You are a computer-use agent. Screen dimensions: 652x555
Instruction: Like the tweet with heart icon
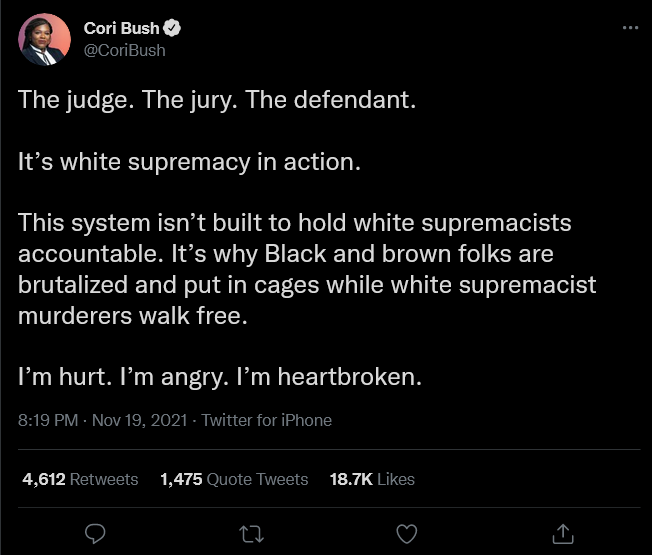click(406, 532)
